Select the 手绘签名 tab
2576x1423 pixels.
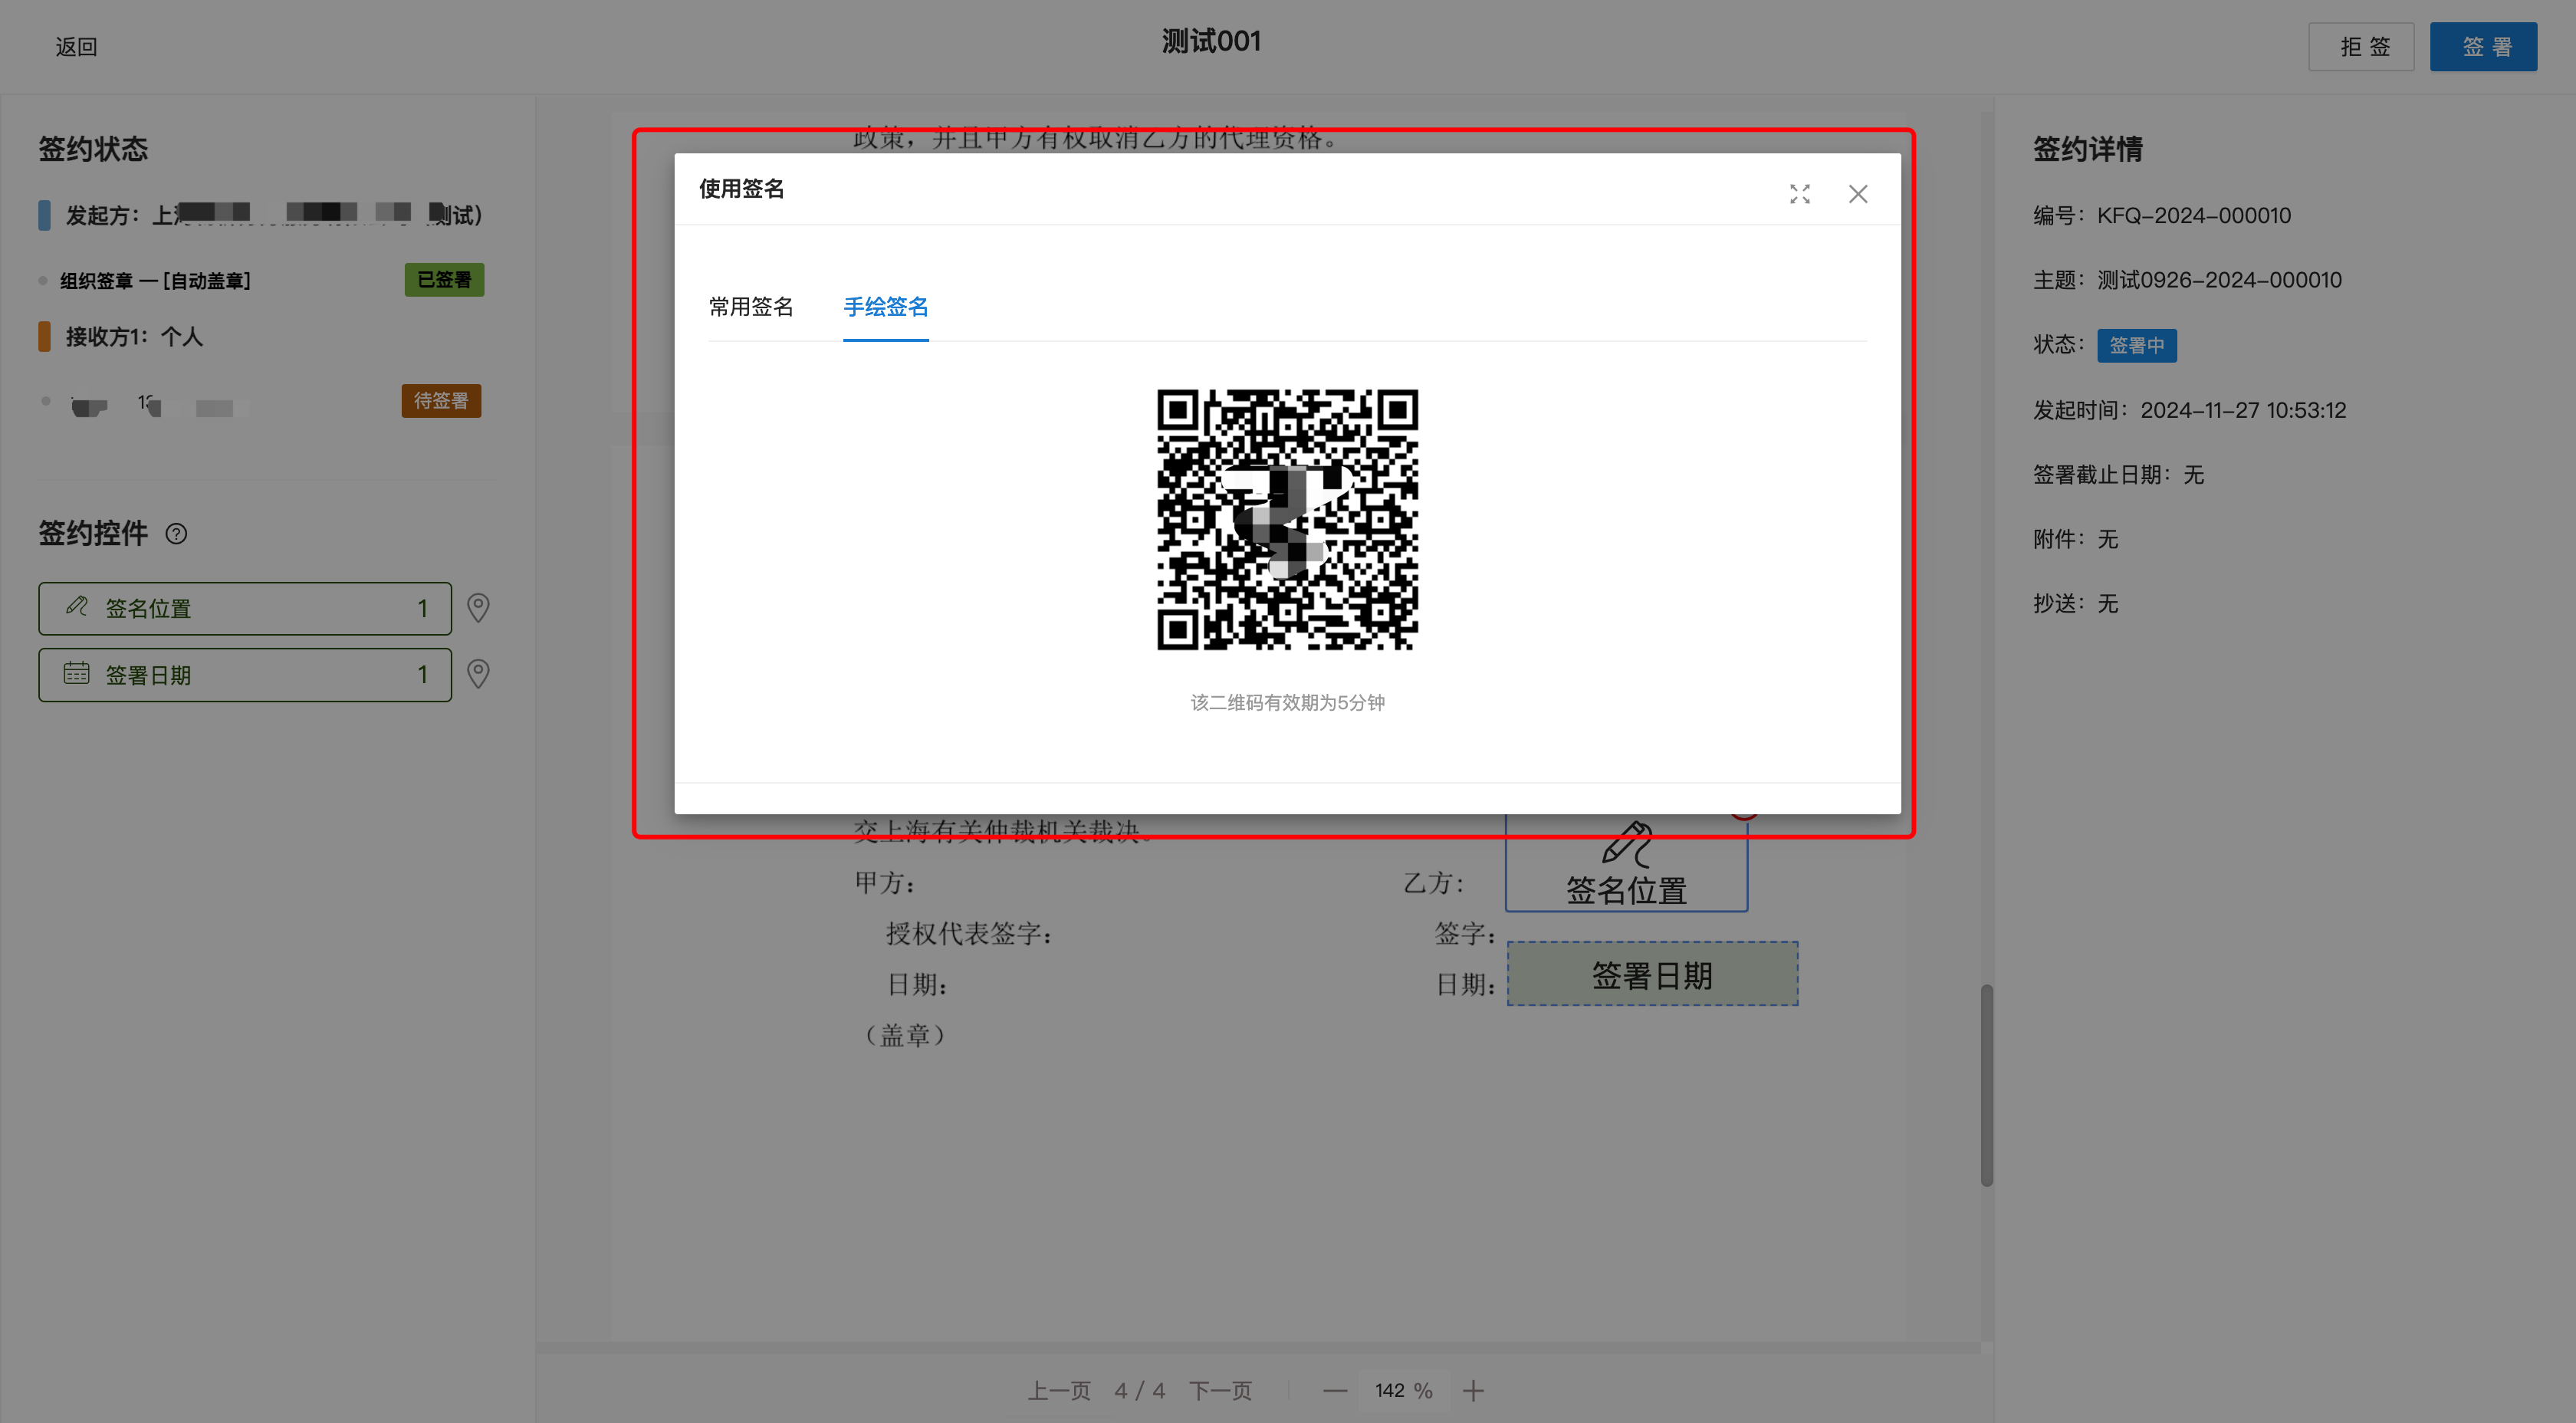click(x=885, y=307)
